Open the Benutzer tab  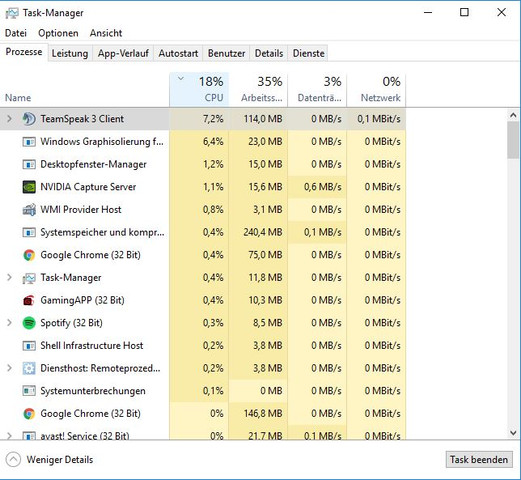[x=226, y=53]
